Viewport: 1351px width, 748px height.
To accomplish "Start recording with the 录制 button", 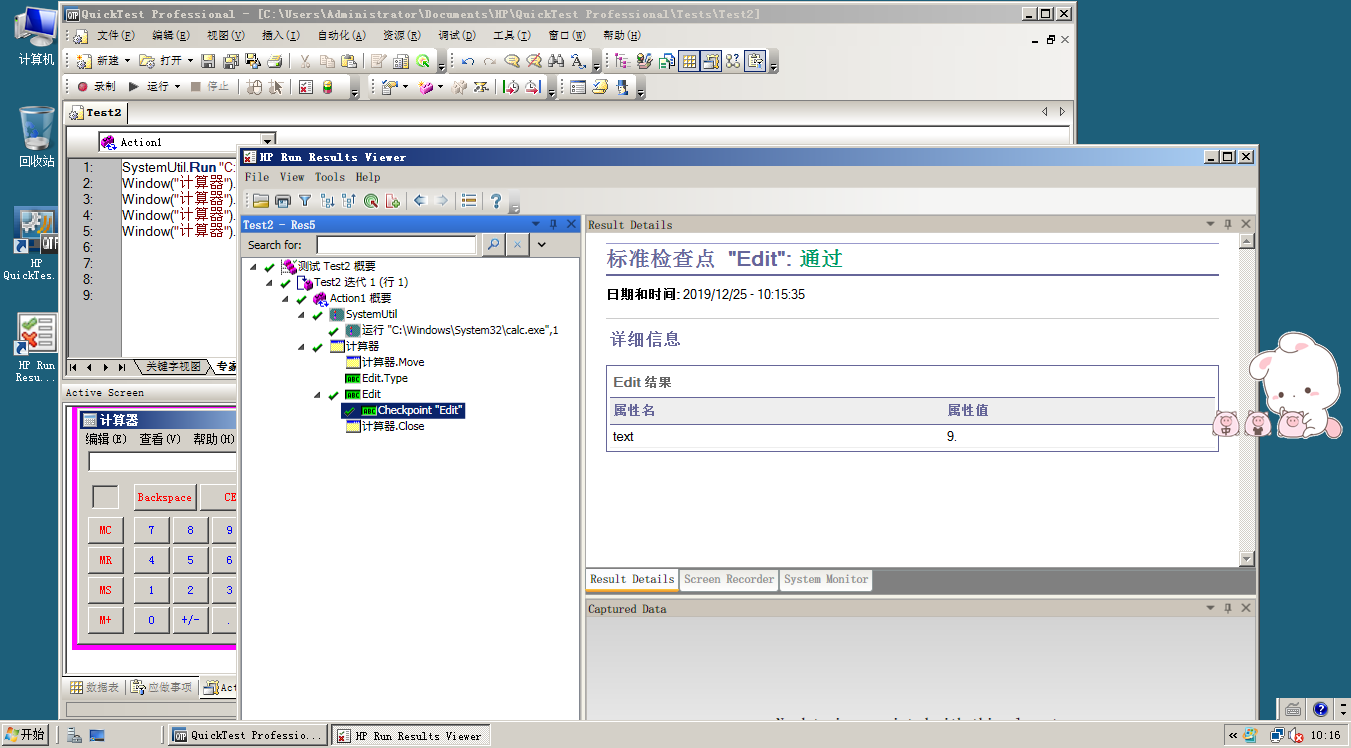I will 96,87.
